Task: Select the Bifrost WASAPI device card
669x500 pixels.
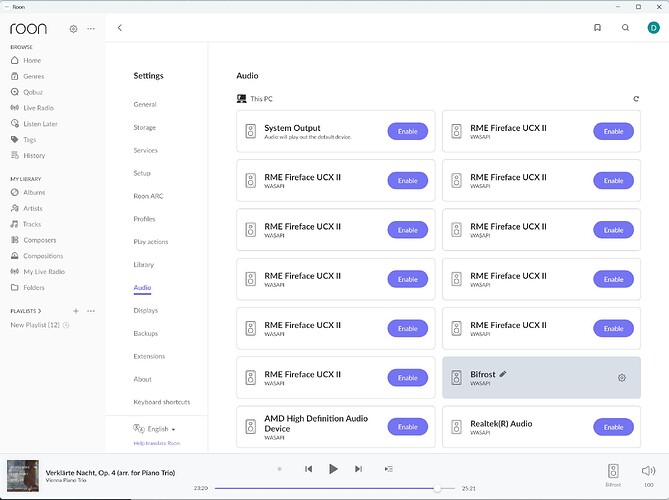Action: (x=541, y=378)
